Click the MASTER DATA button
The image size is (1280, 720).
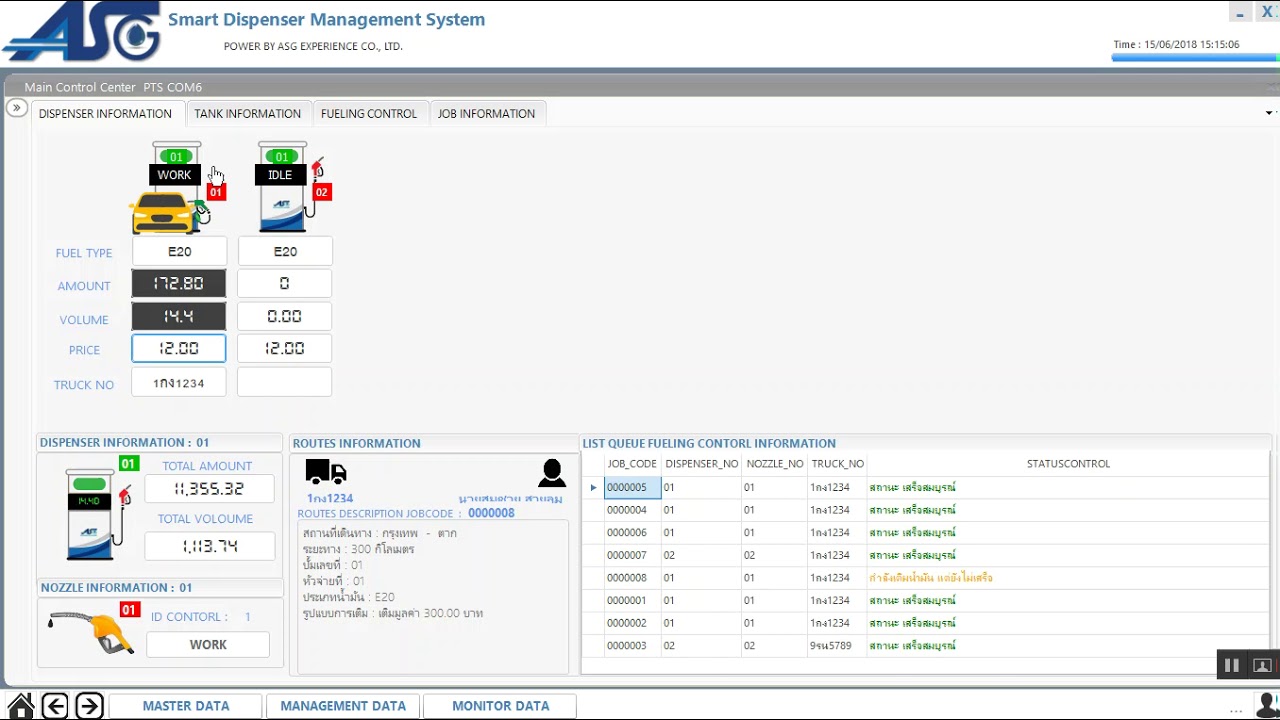pyautogui.click(x=186, y=706)
